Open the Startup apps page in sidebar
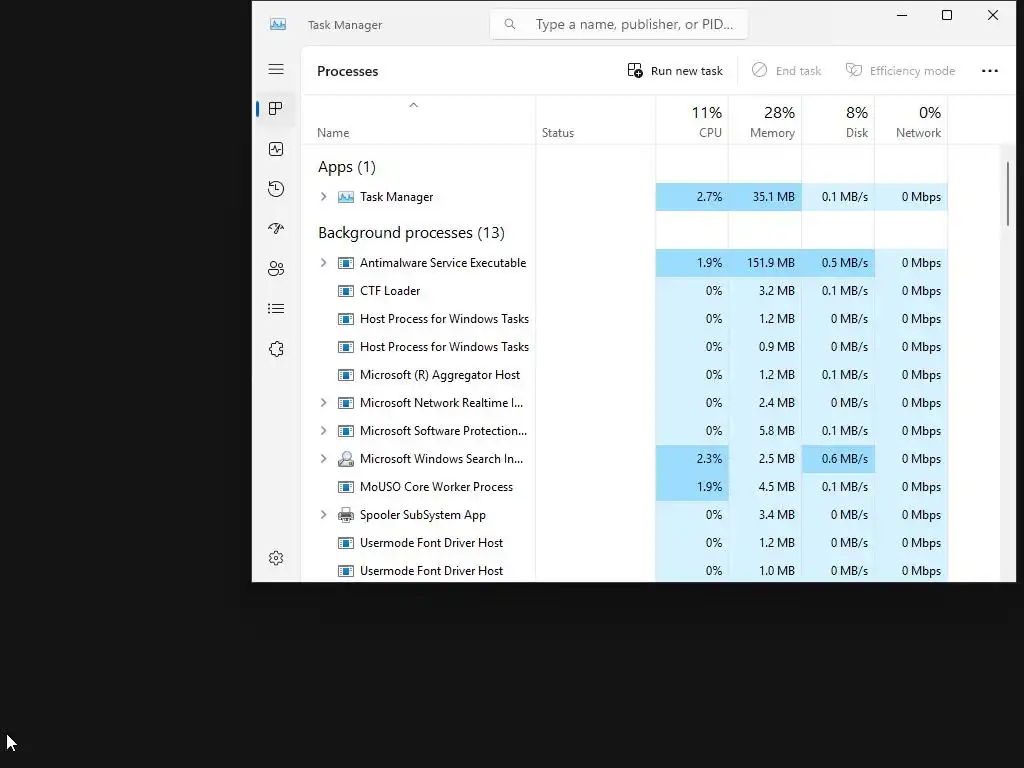 click(x=276, y=229)
